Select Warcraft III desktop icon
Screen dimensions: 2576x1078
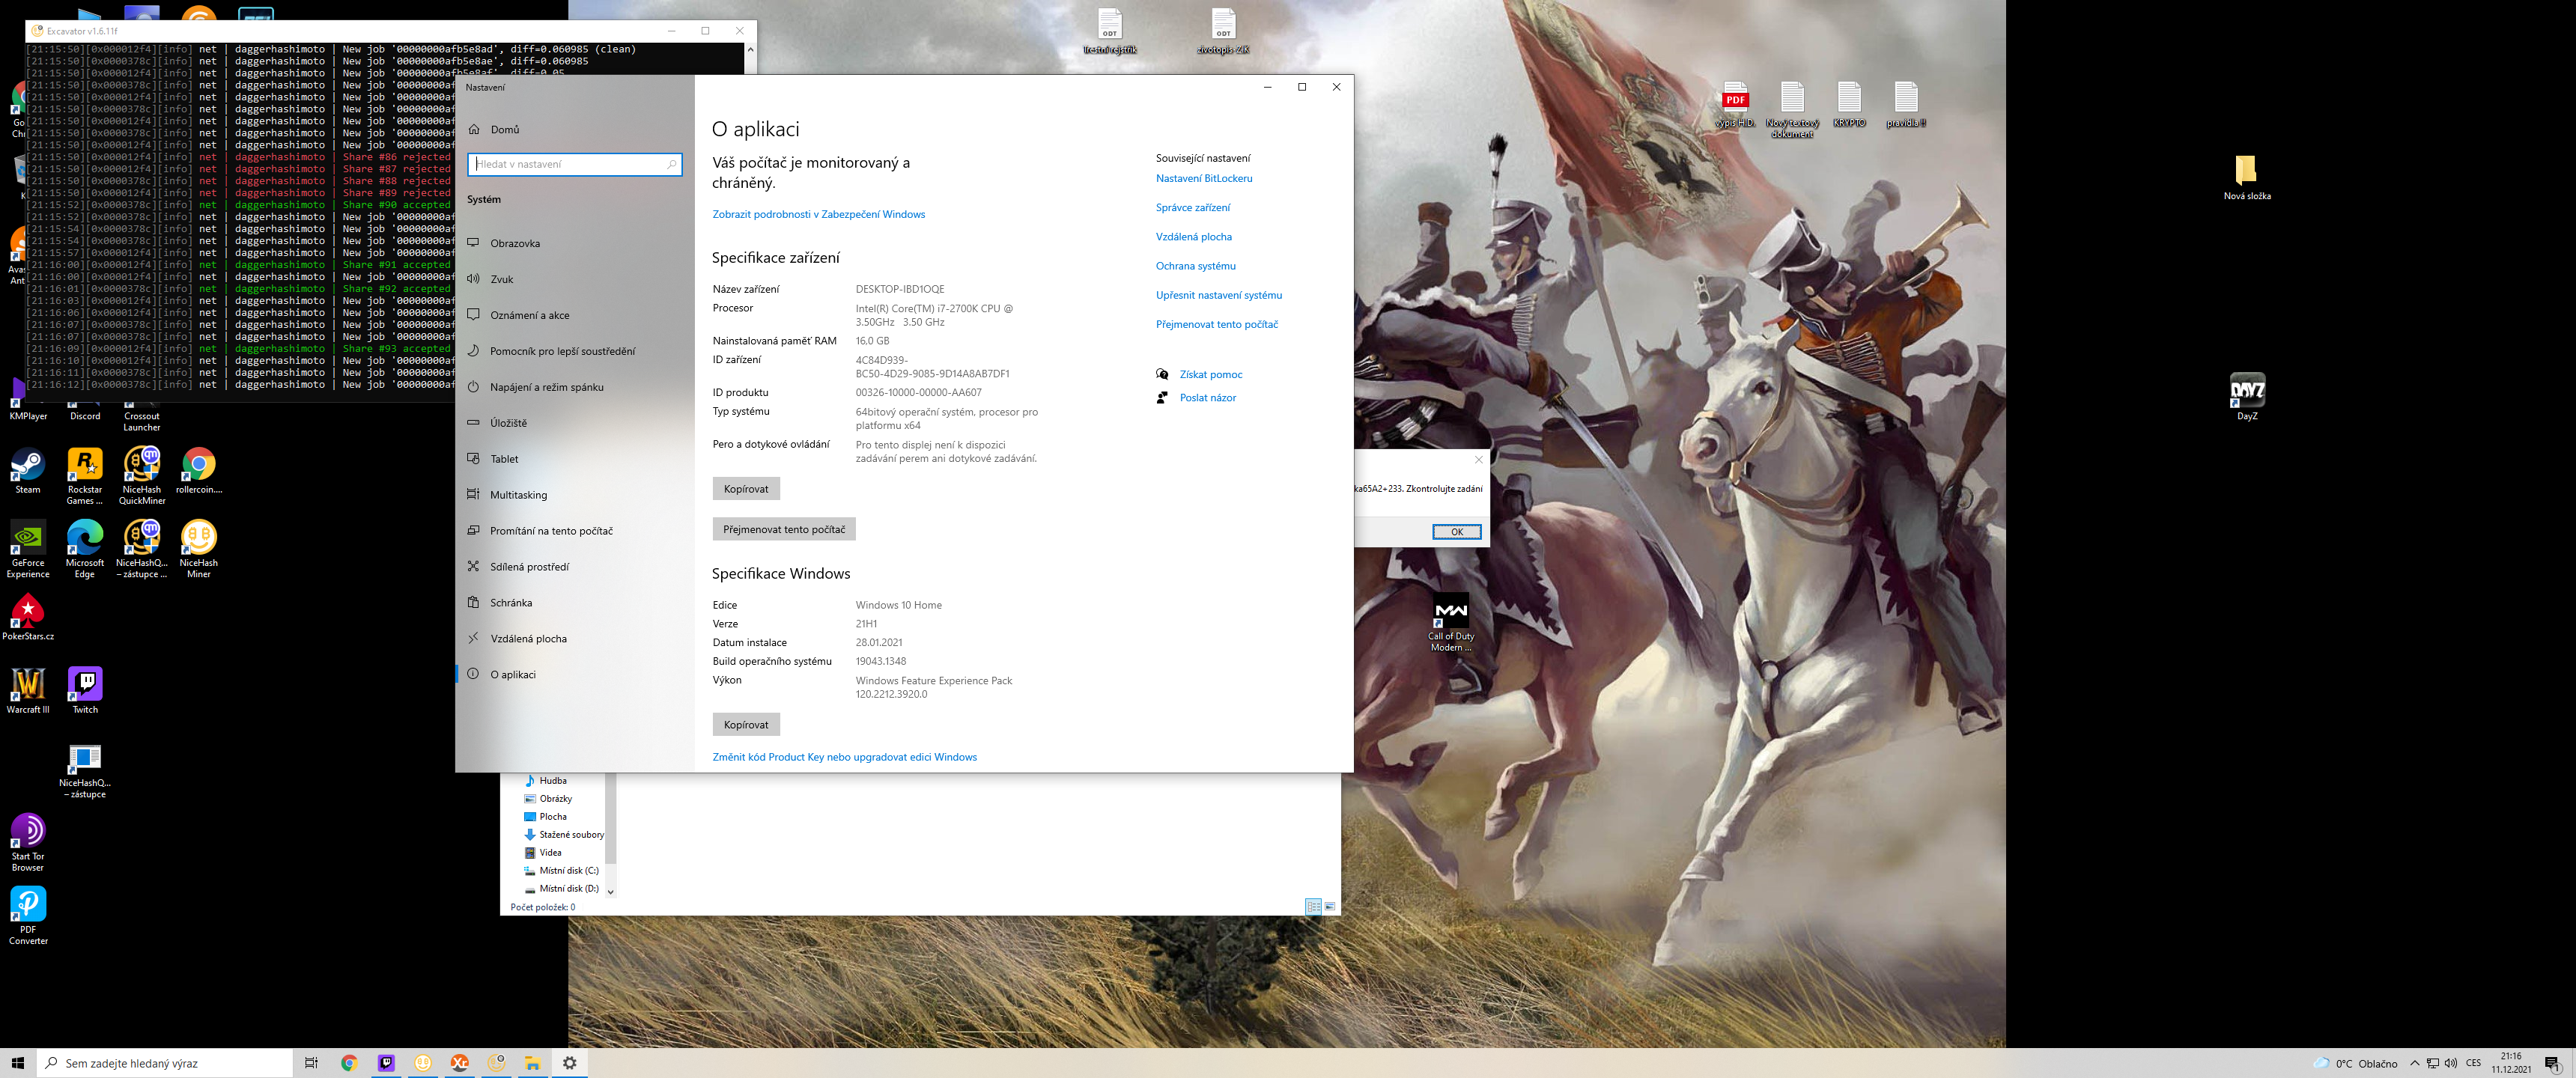point(28,690)
